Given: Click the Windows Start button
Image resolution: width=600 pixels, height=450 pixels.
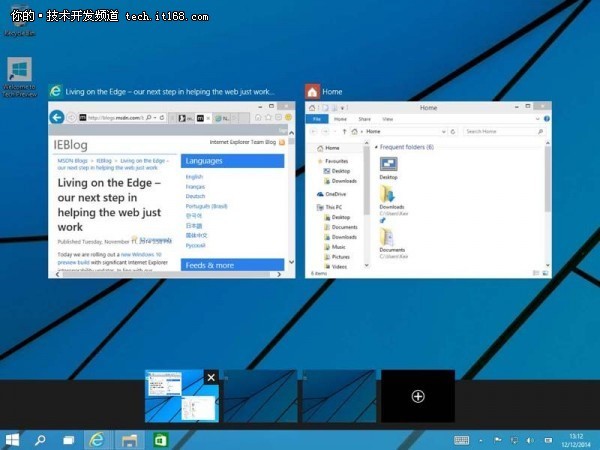Looking at the screenshot, I should (14, 439).
